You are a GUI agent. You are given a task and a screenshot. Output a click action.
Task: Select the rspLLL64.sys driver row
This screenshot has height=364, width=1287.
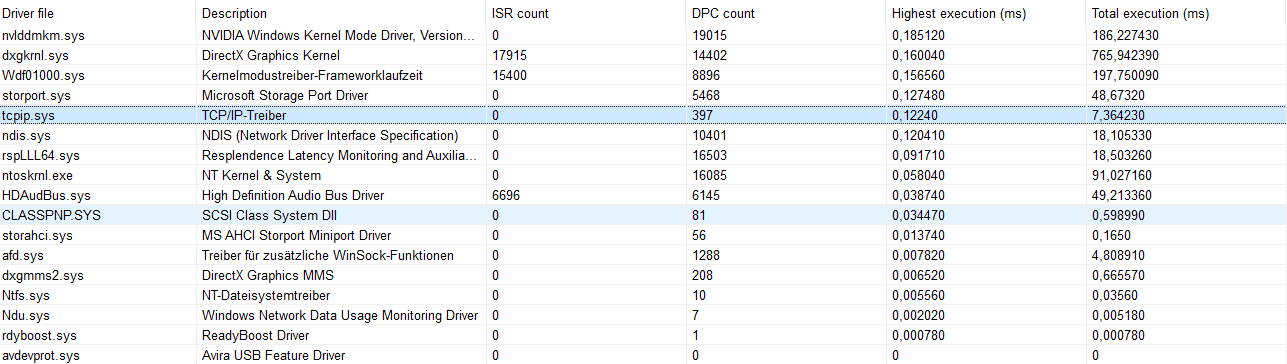[643, 155]
